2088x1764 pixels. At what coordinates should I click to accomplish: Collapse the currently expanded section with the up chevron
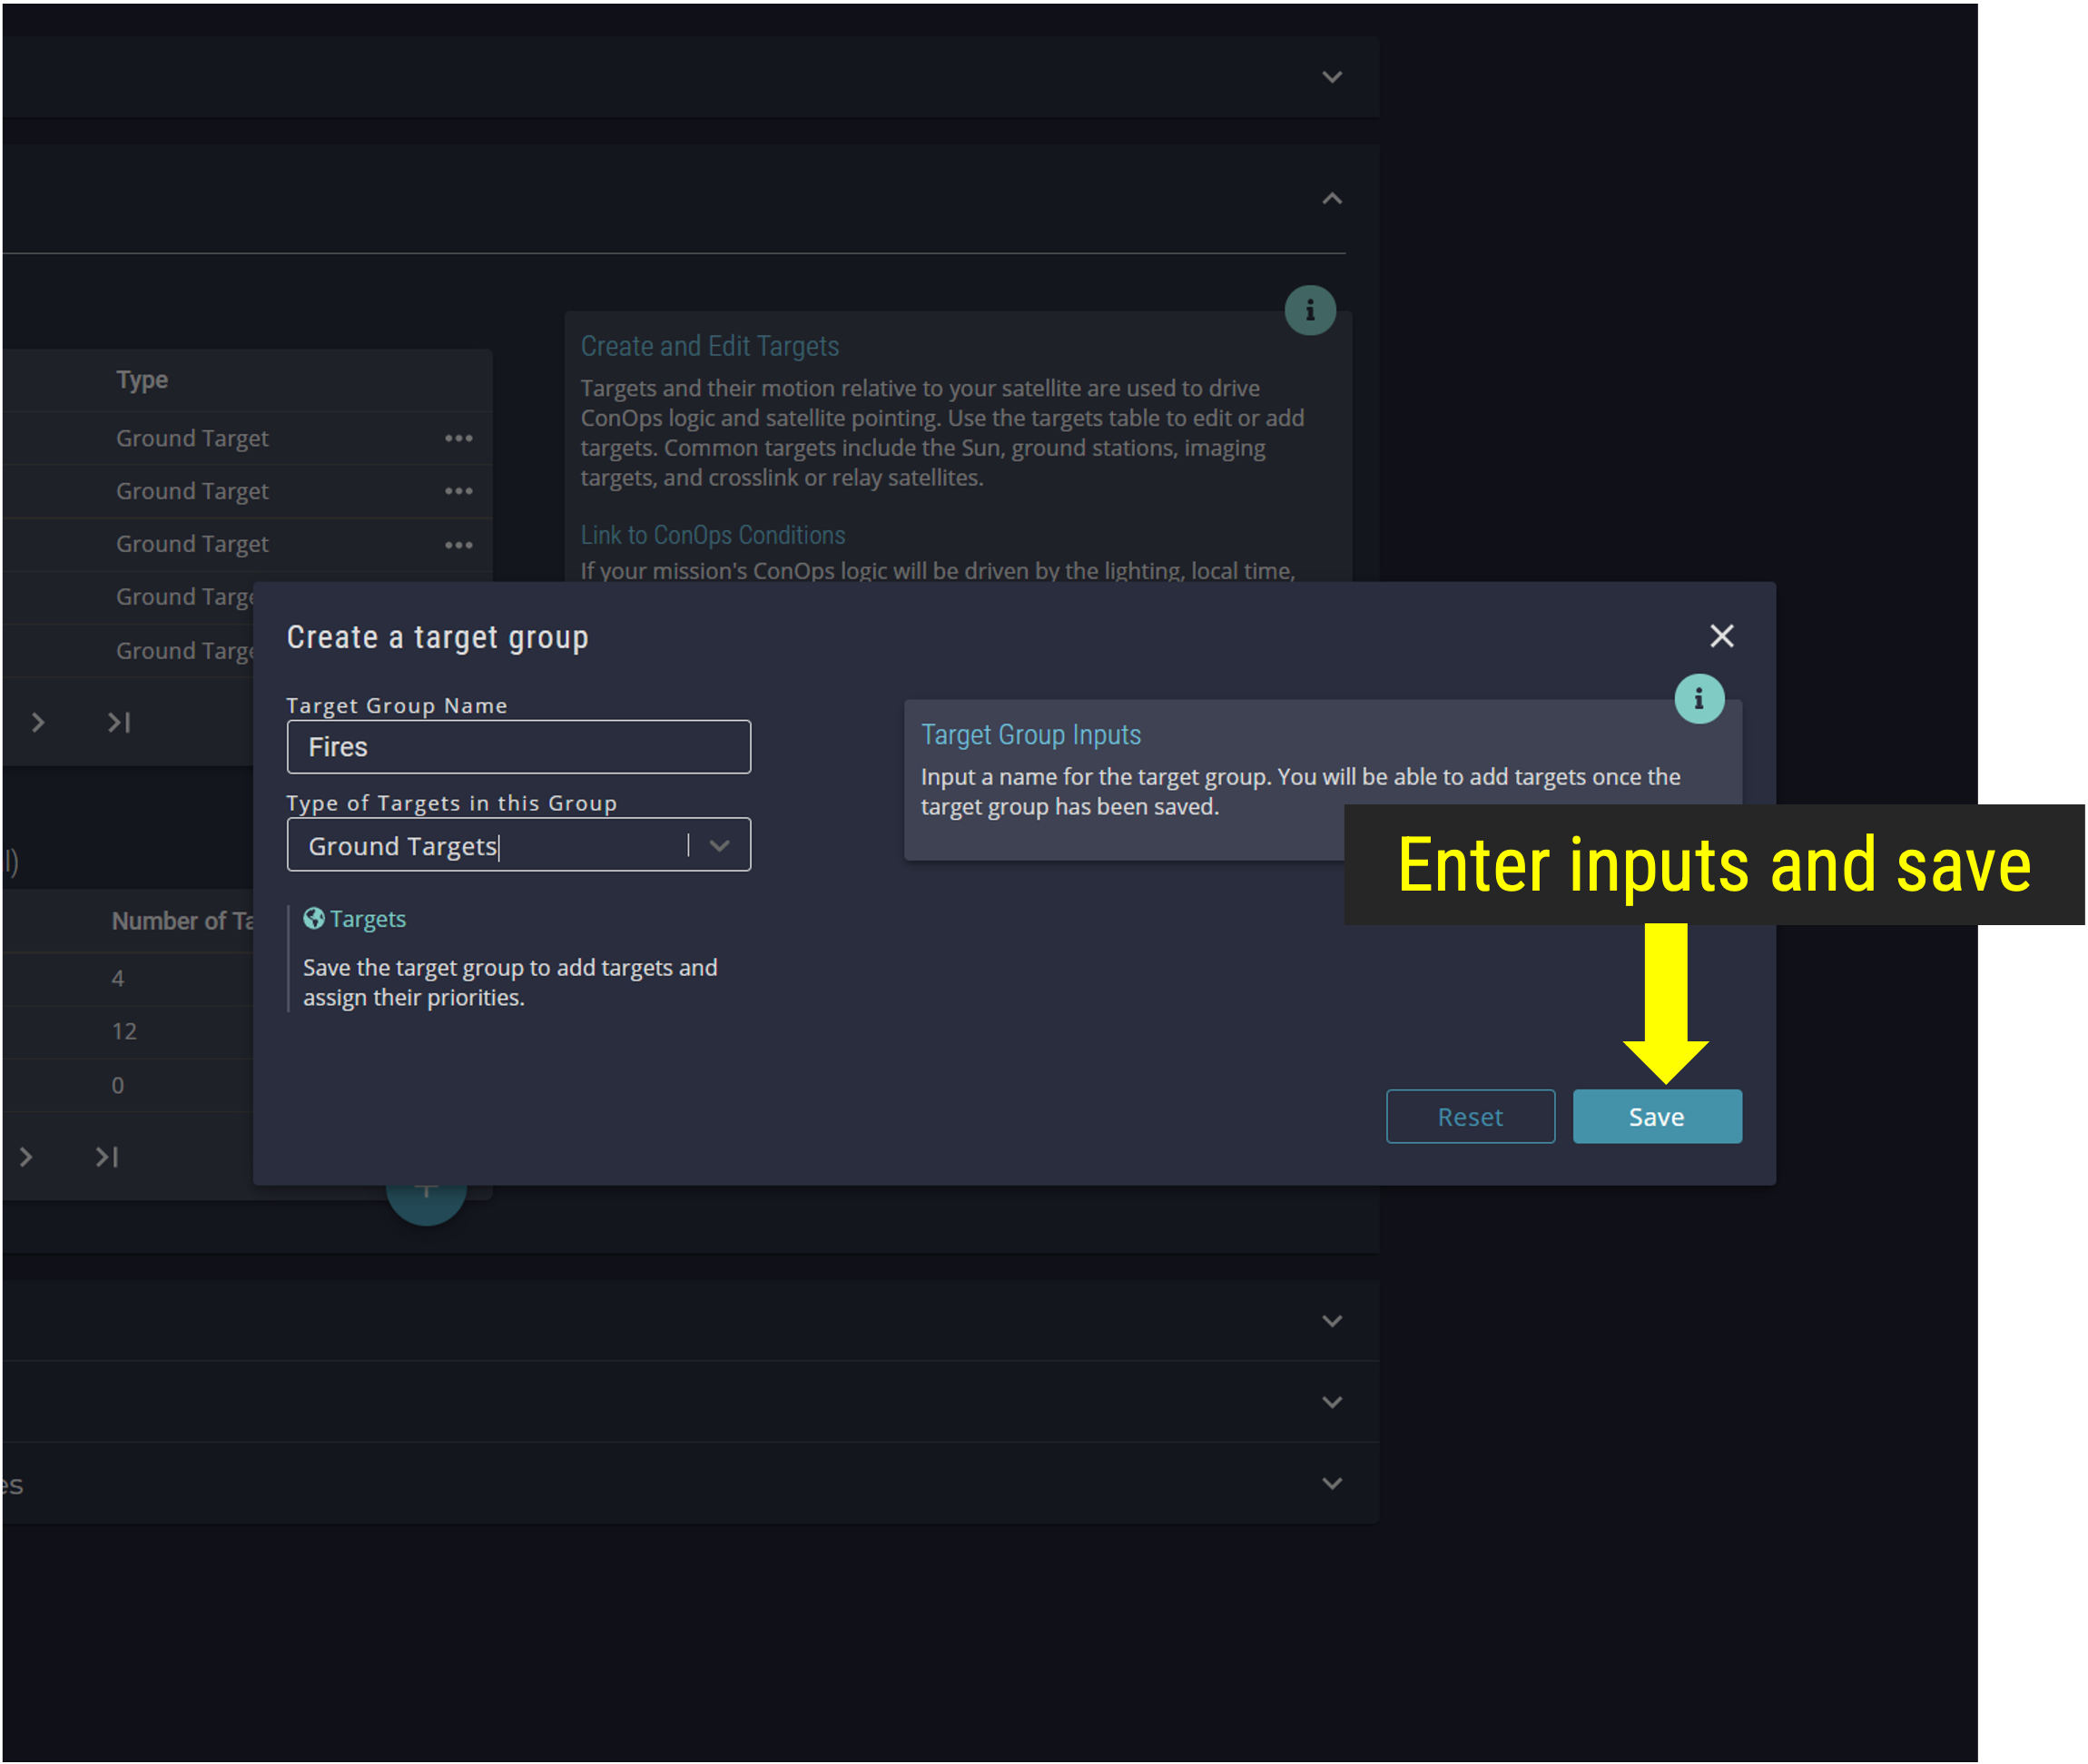(1332, 199)
